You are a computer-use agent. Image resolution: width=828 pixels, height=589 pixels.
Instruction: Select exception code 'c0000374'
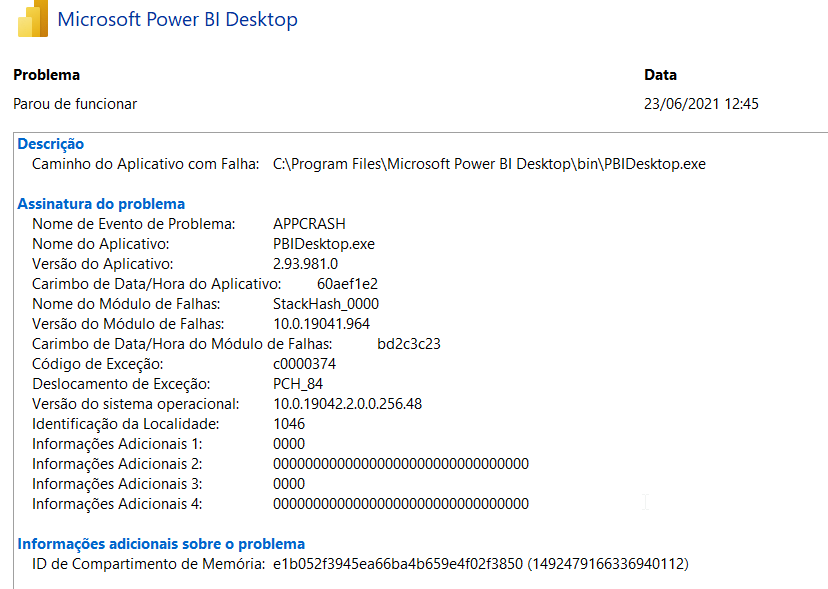(x=304, y=364)
